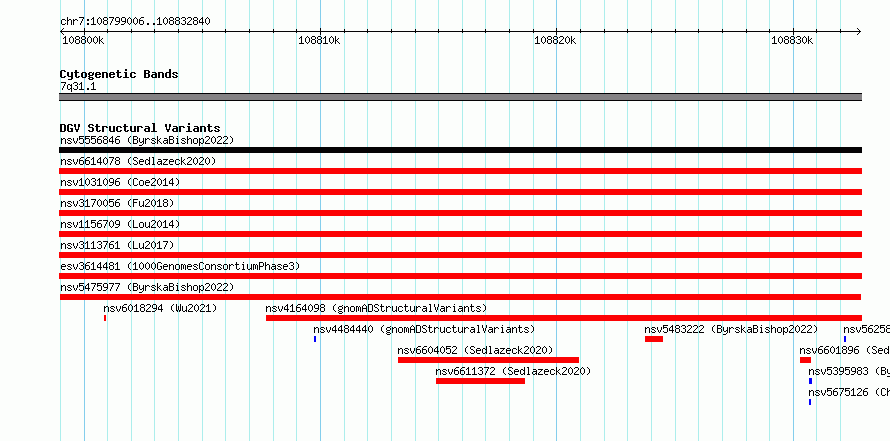Open nsv6018294 (Wu2021) label

(x=160, y=308)
